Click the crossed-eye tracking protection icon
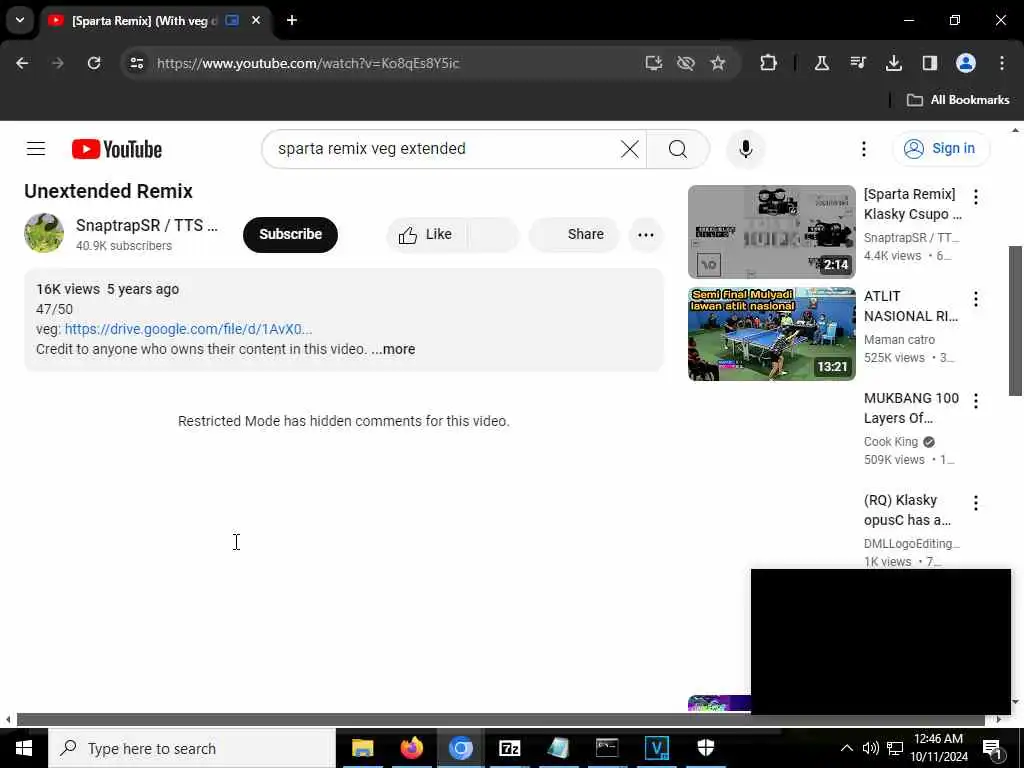 [686, 63]
